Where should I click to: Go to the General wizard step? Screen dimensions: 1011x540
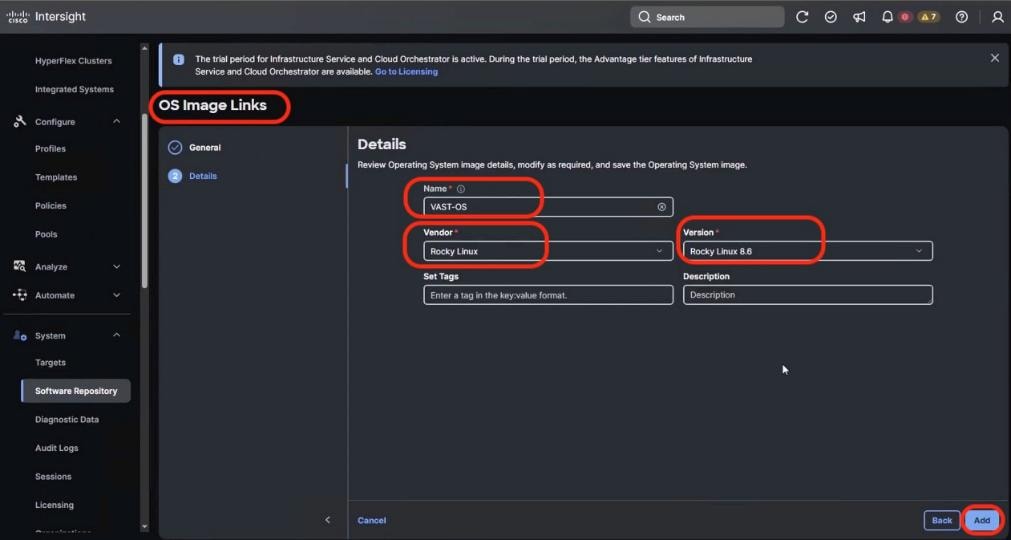point(205,148)
